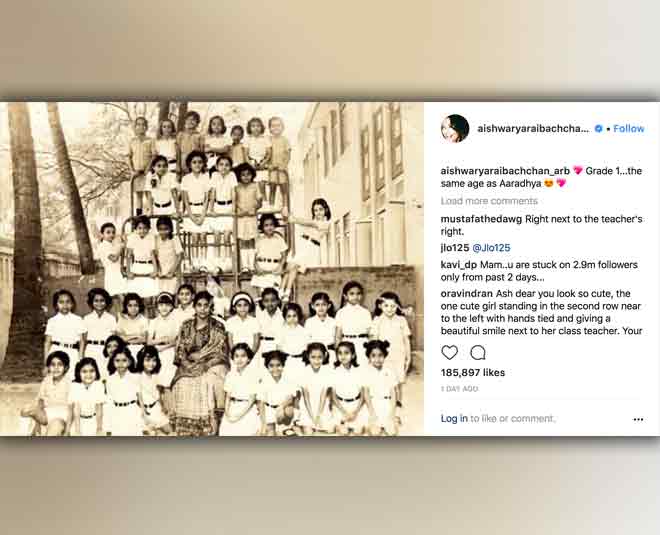Click the blue verified badge
The image size is (660, 535).
[598, 129]
